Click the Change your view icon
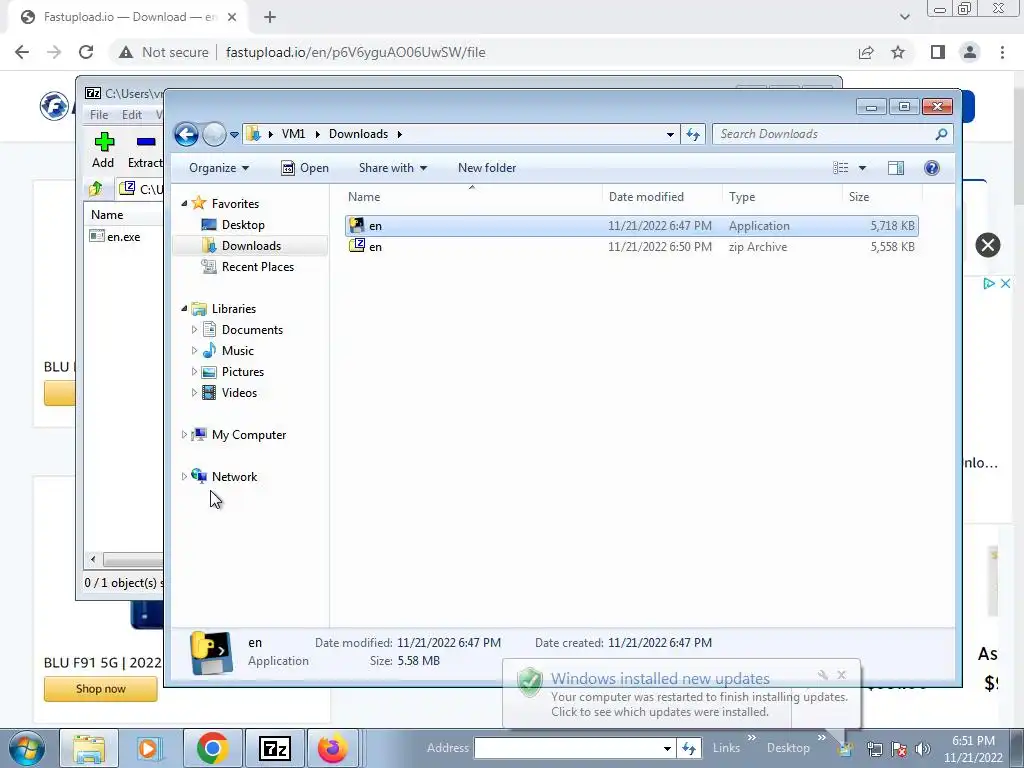The height and width of the screenshot is (768, 1024). pos(840,168)
